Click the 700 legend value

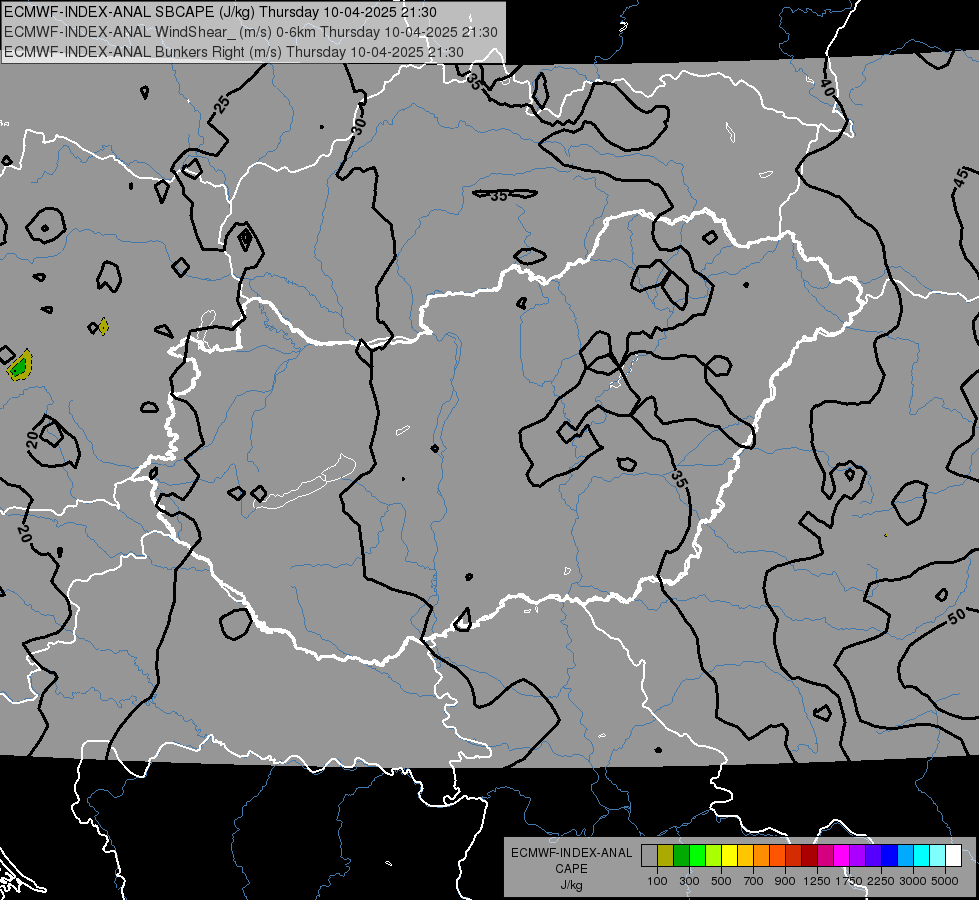point(754,881)
